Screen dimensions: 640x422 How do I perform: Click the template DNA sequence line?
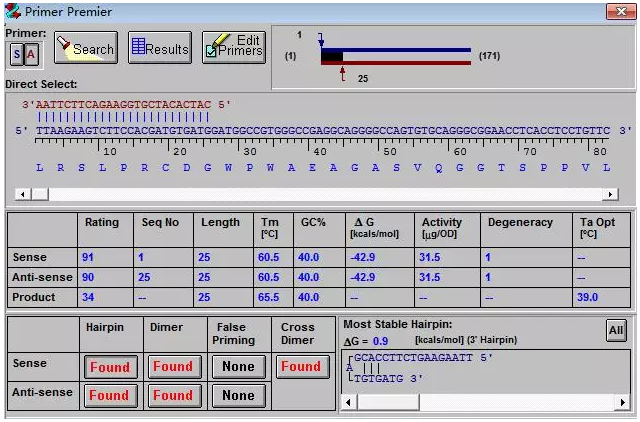(323, 131)
